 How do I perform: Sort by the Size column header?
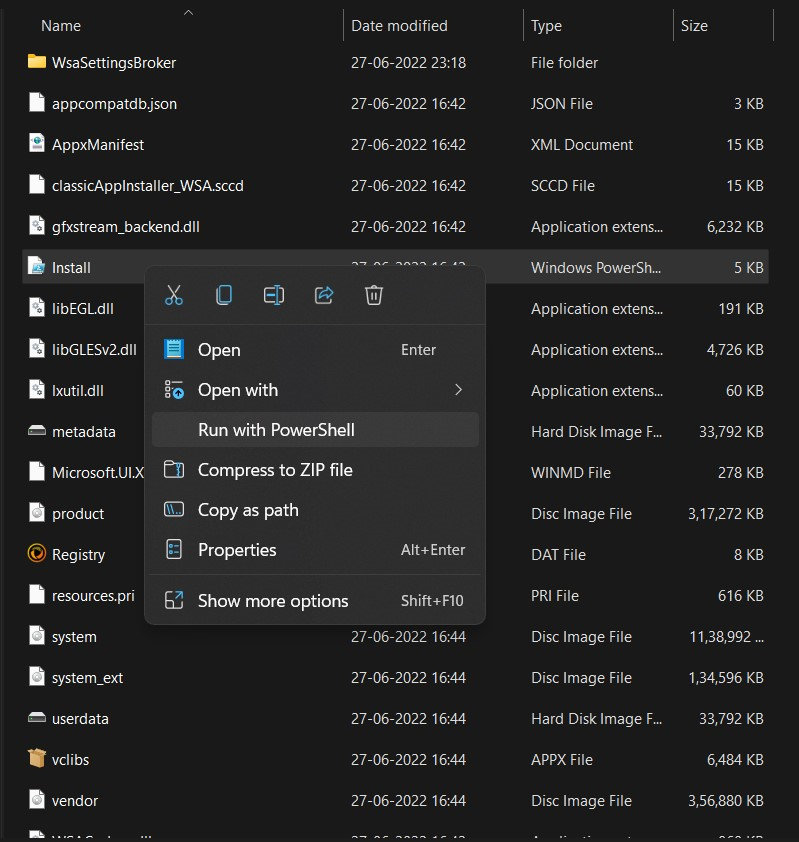tap(694, 26)
